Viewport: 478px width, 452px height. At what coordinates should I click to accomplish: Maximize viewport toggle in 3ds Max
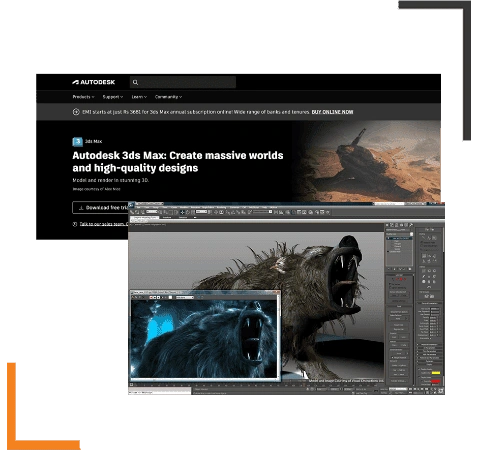pyautogui.click(x=441, y=390)
